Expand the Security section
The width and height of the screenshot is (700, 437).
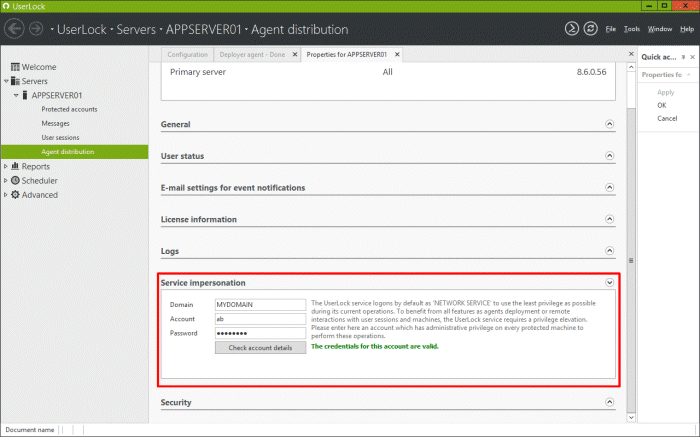[x=609, y=402]
